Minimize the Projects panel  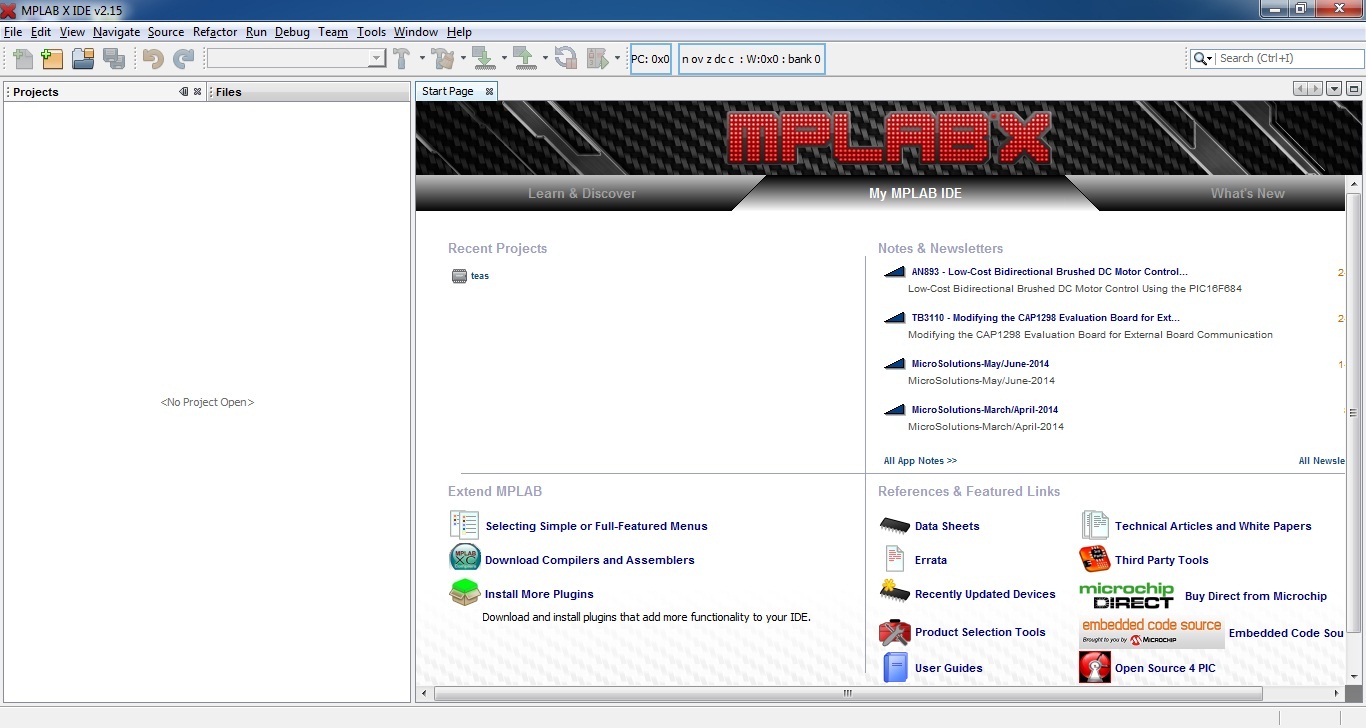tap(183, 91)
